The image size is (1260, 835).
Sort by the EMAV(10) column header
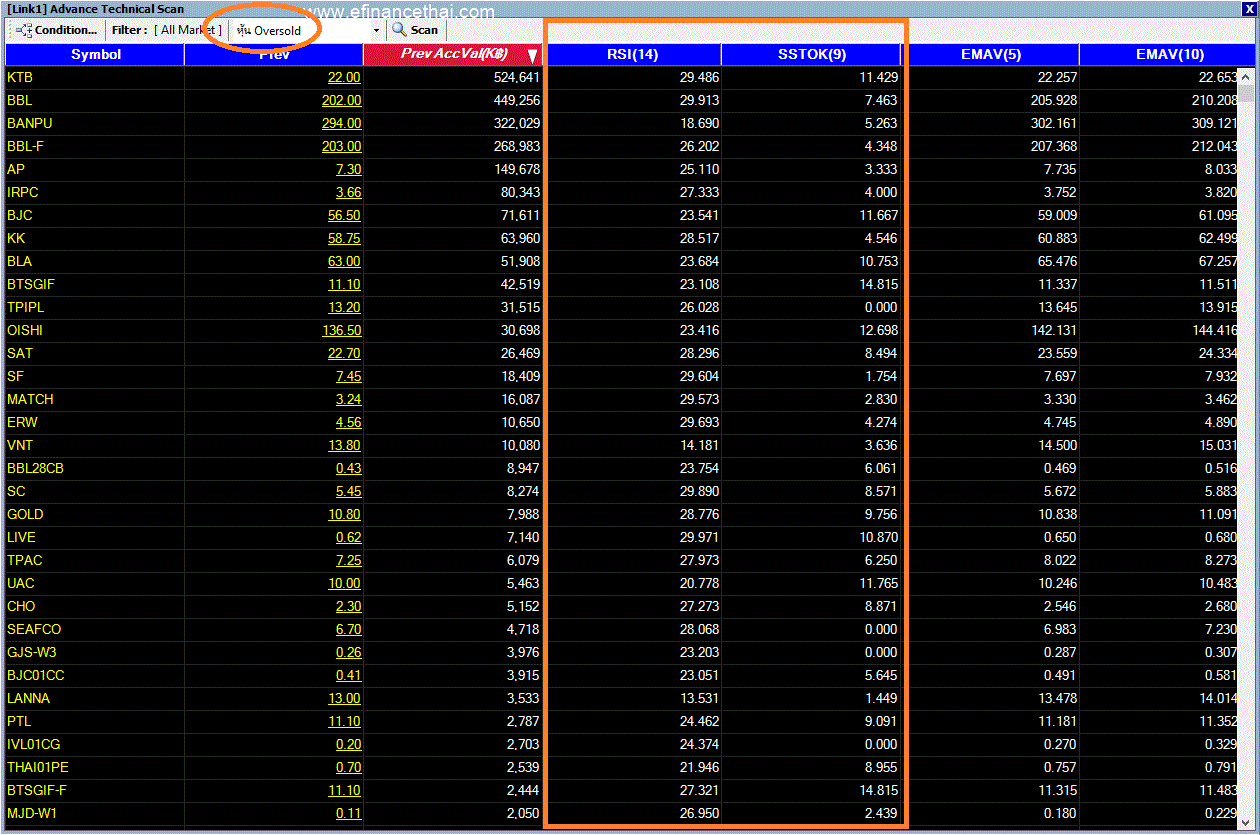[1168, 54]
